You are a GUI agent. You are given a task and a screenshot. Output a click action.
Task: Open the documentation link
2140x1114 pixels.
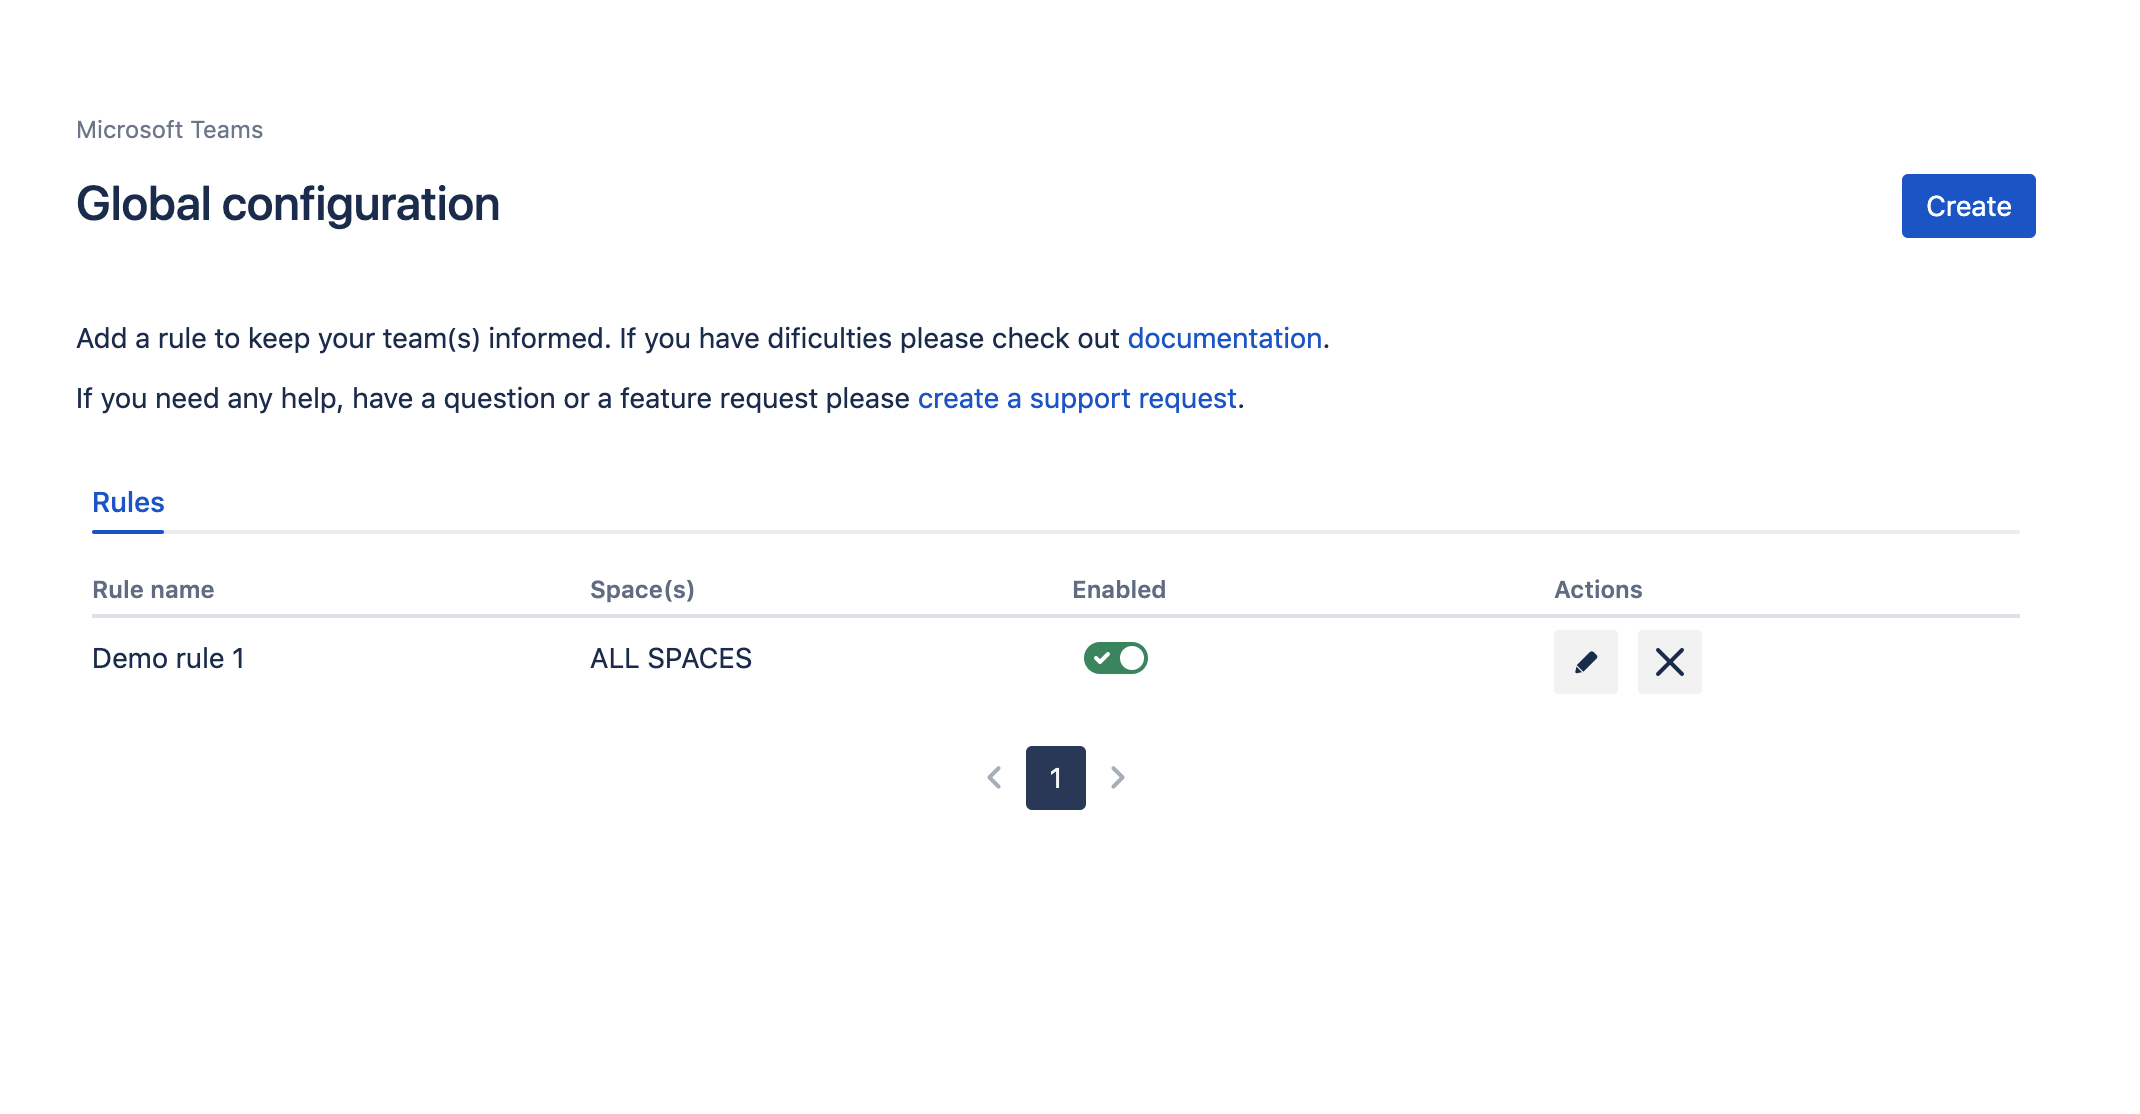coord(1224,339)
